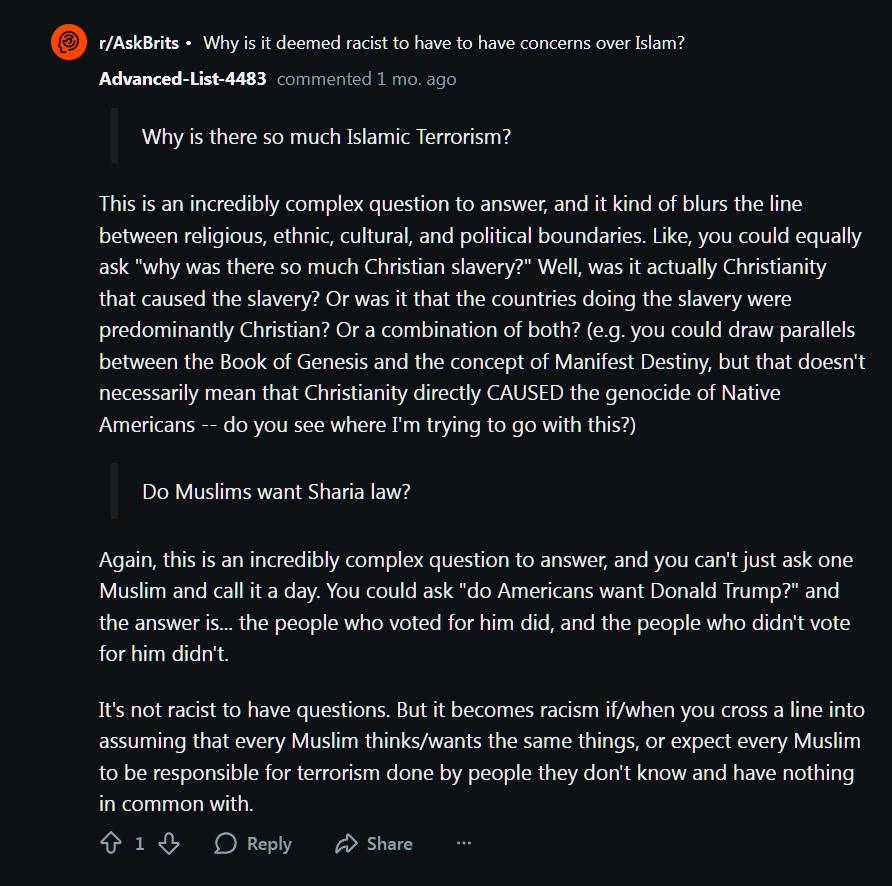Click the r/AskBrits subreddit avatar icon
The width and height of the screenshot is (892, 886).
point(69,43)
